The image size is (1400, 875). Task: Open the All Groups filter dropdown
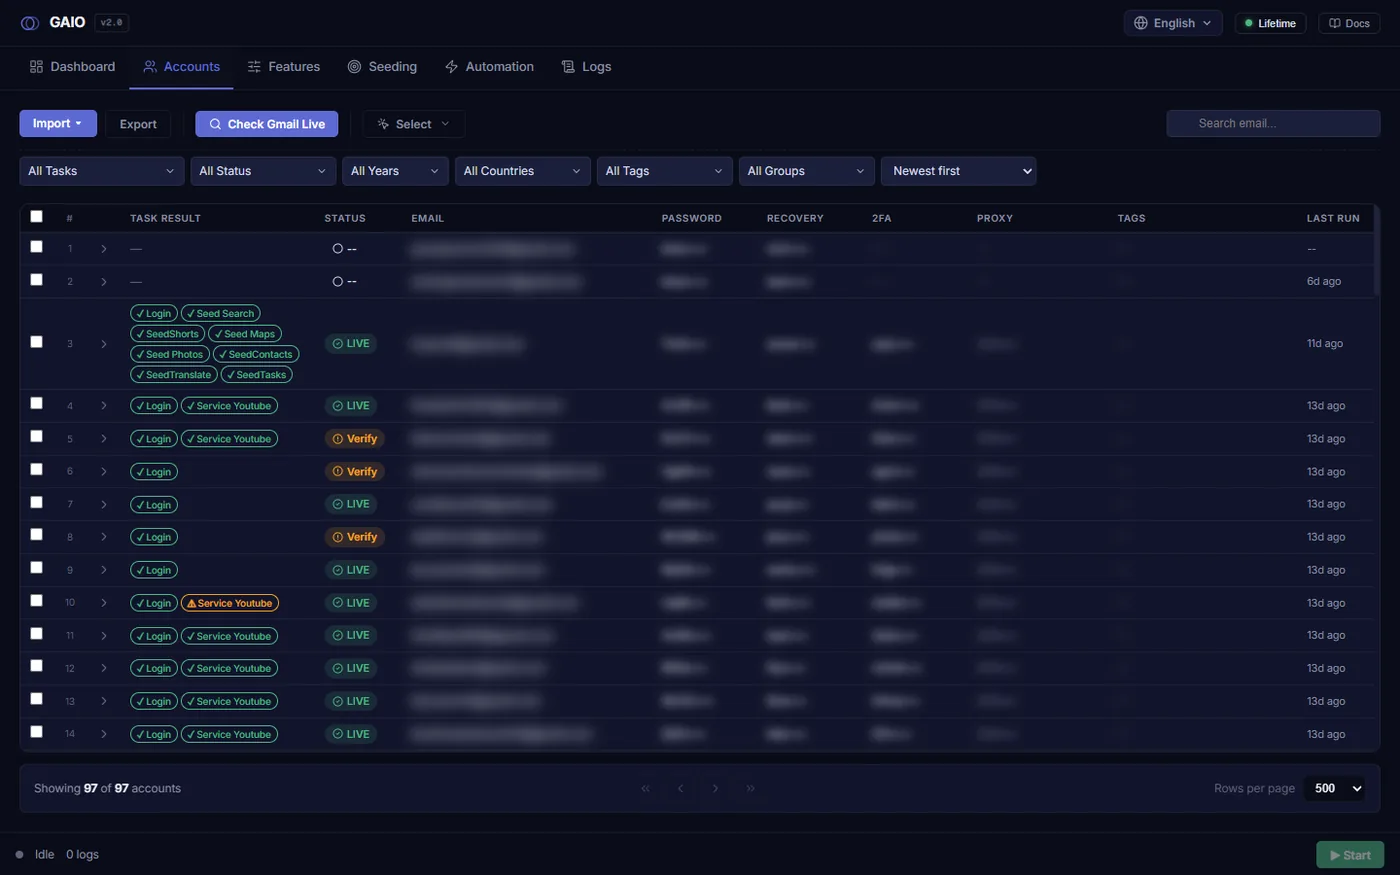point(807,171)
